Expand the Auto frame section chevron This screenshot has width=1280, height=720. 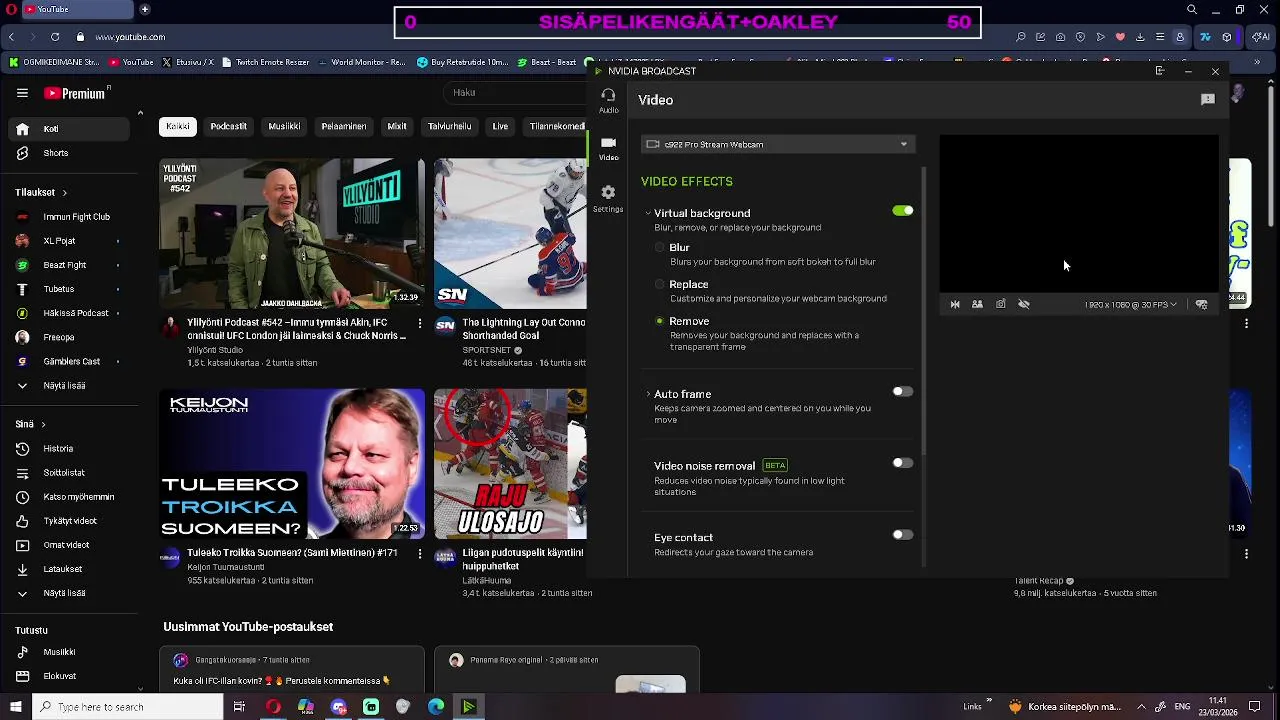pos(648,394)
